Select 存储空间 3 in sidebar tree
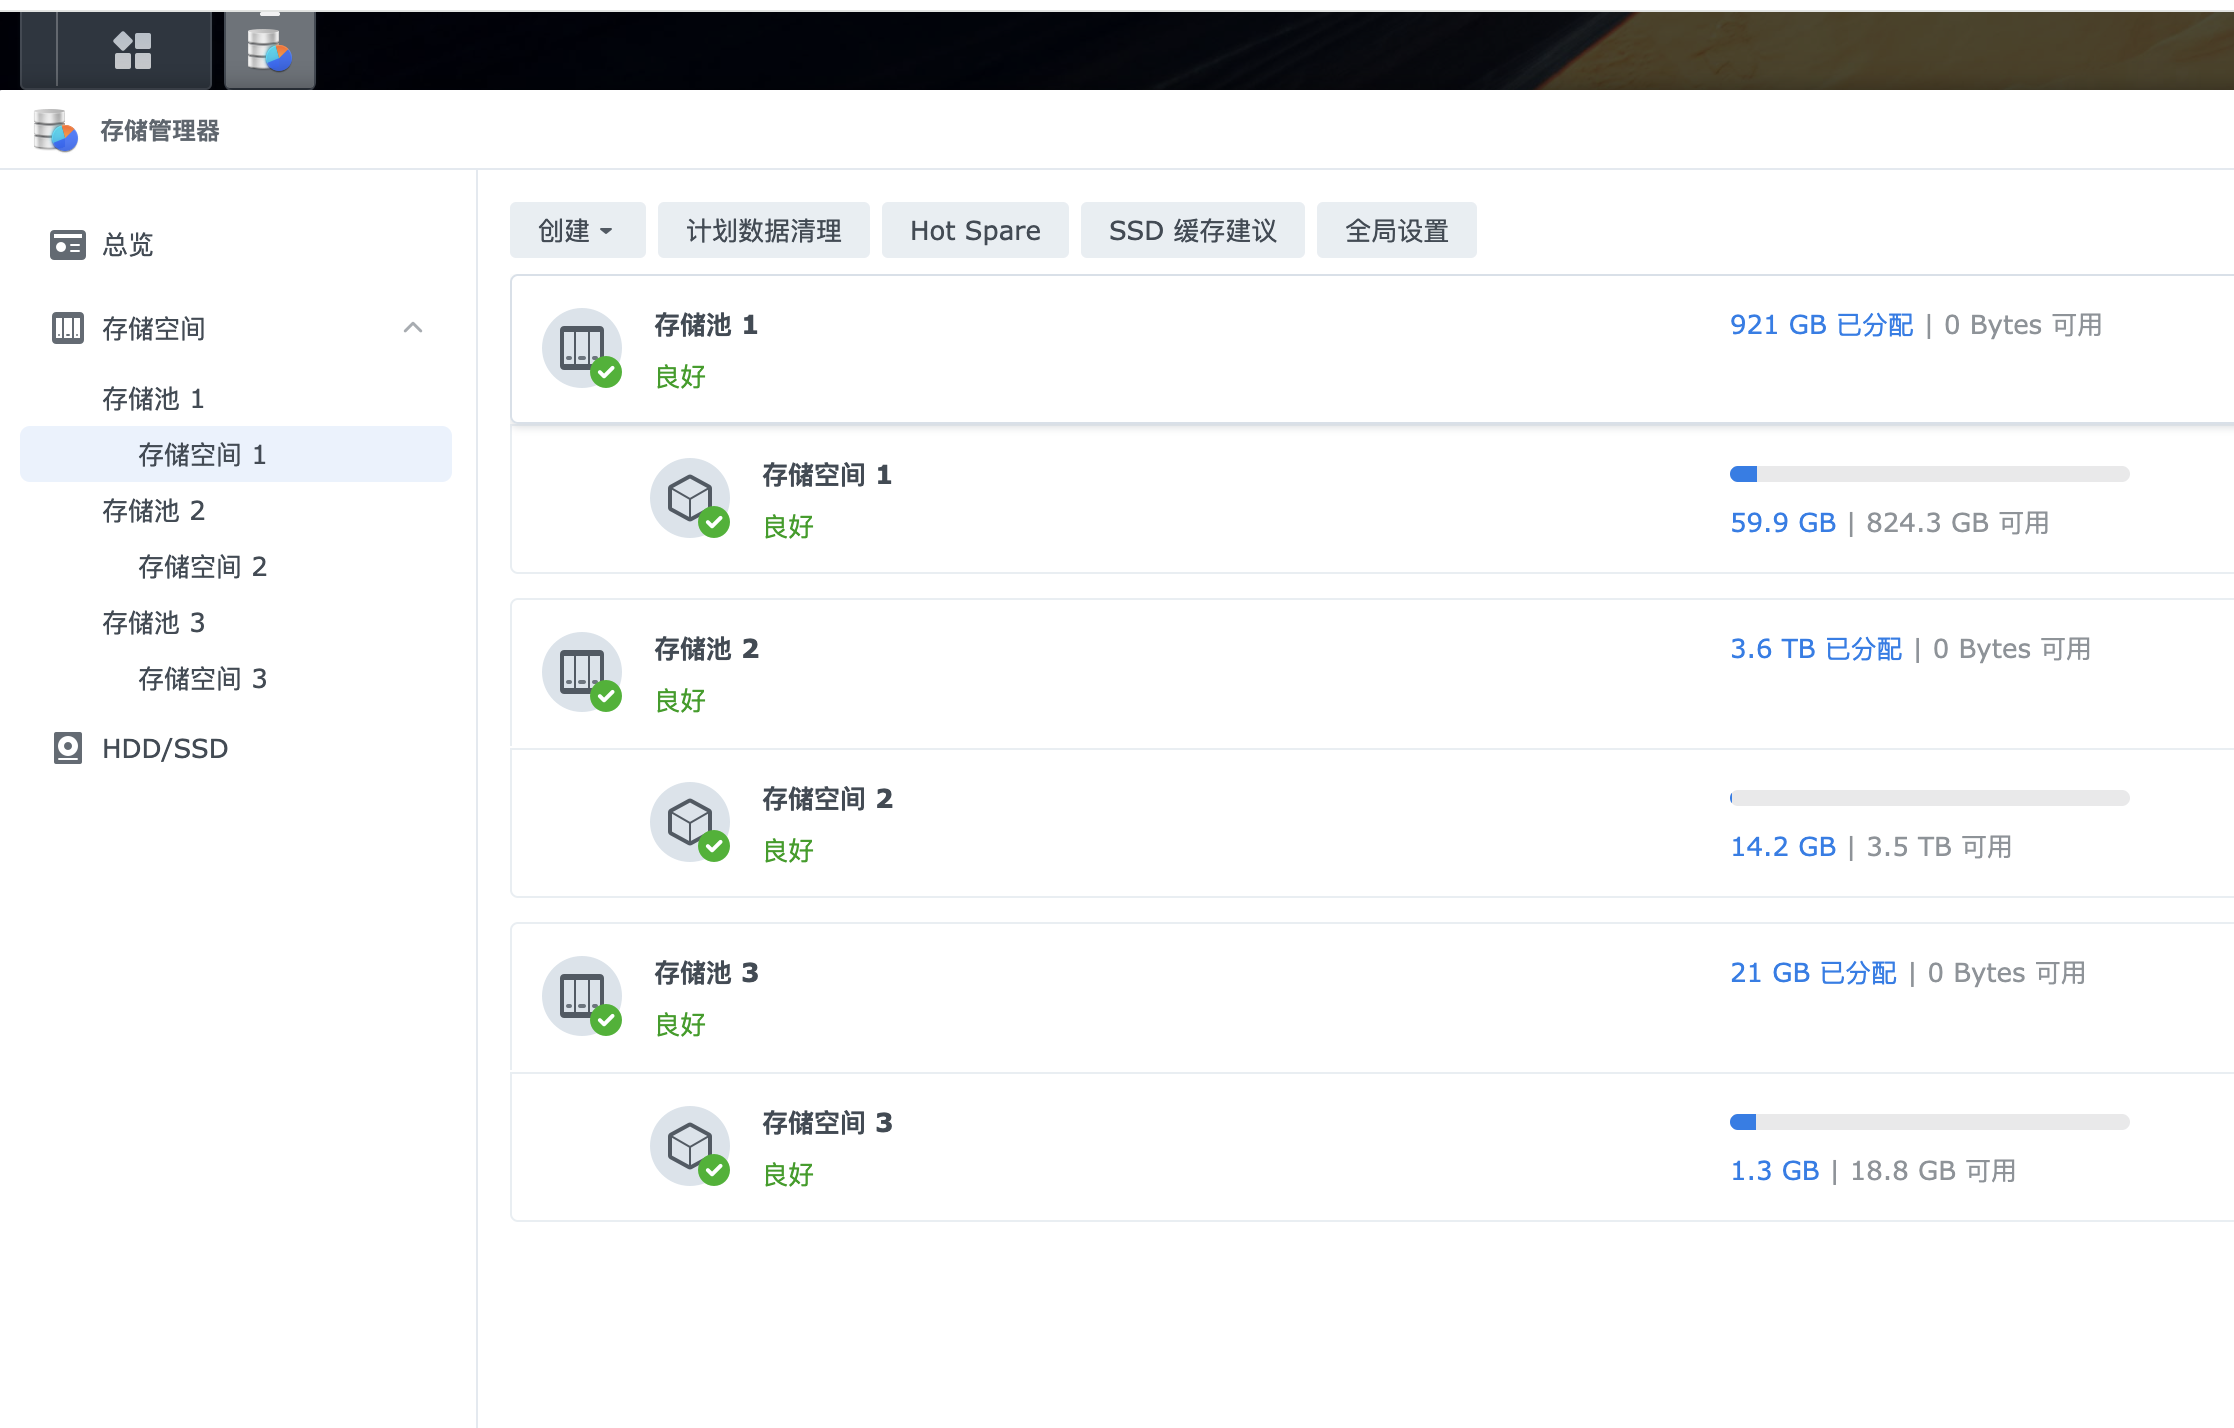Viewport: 2234px width, 1428px height. [202, 679]
